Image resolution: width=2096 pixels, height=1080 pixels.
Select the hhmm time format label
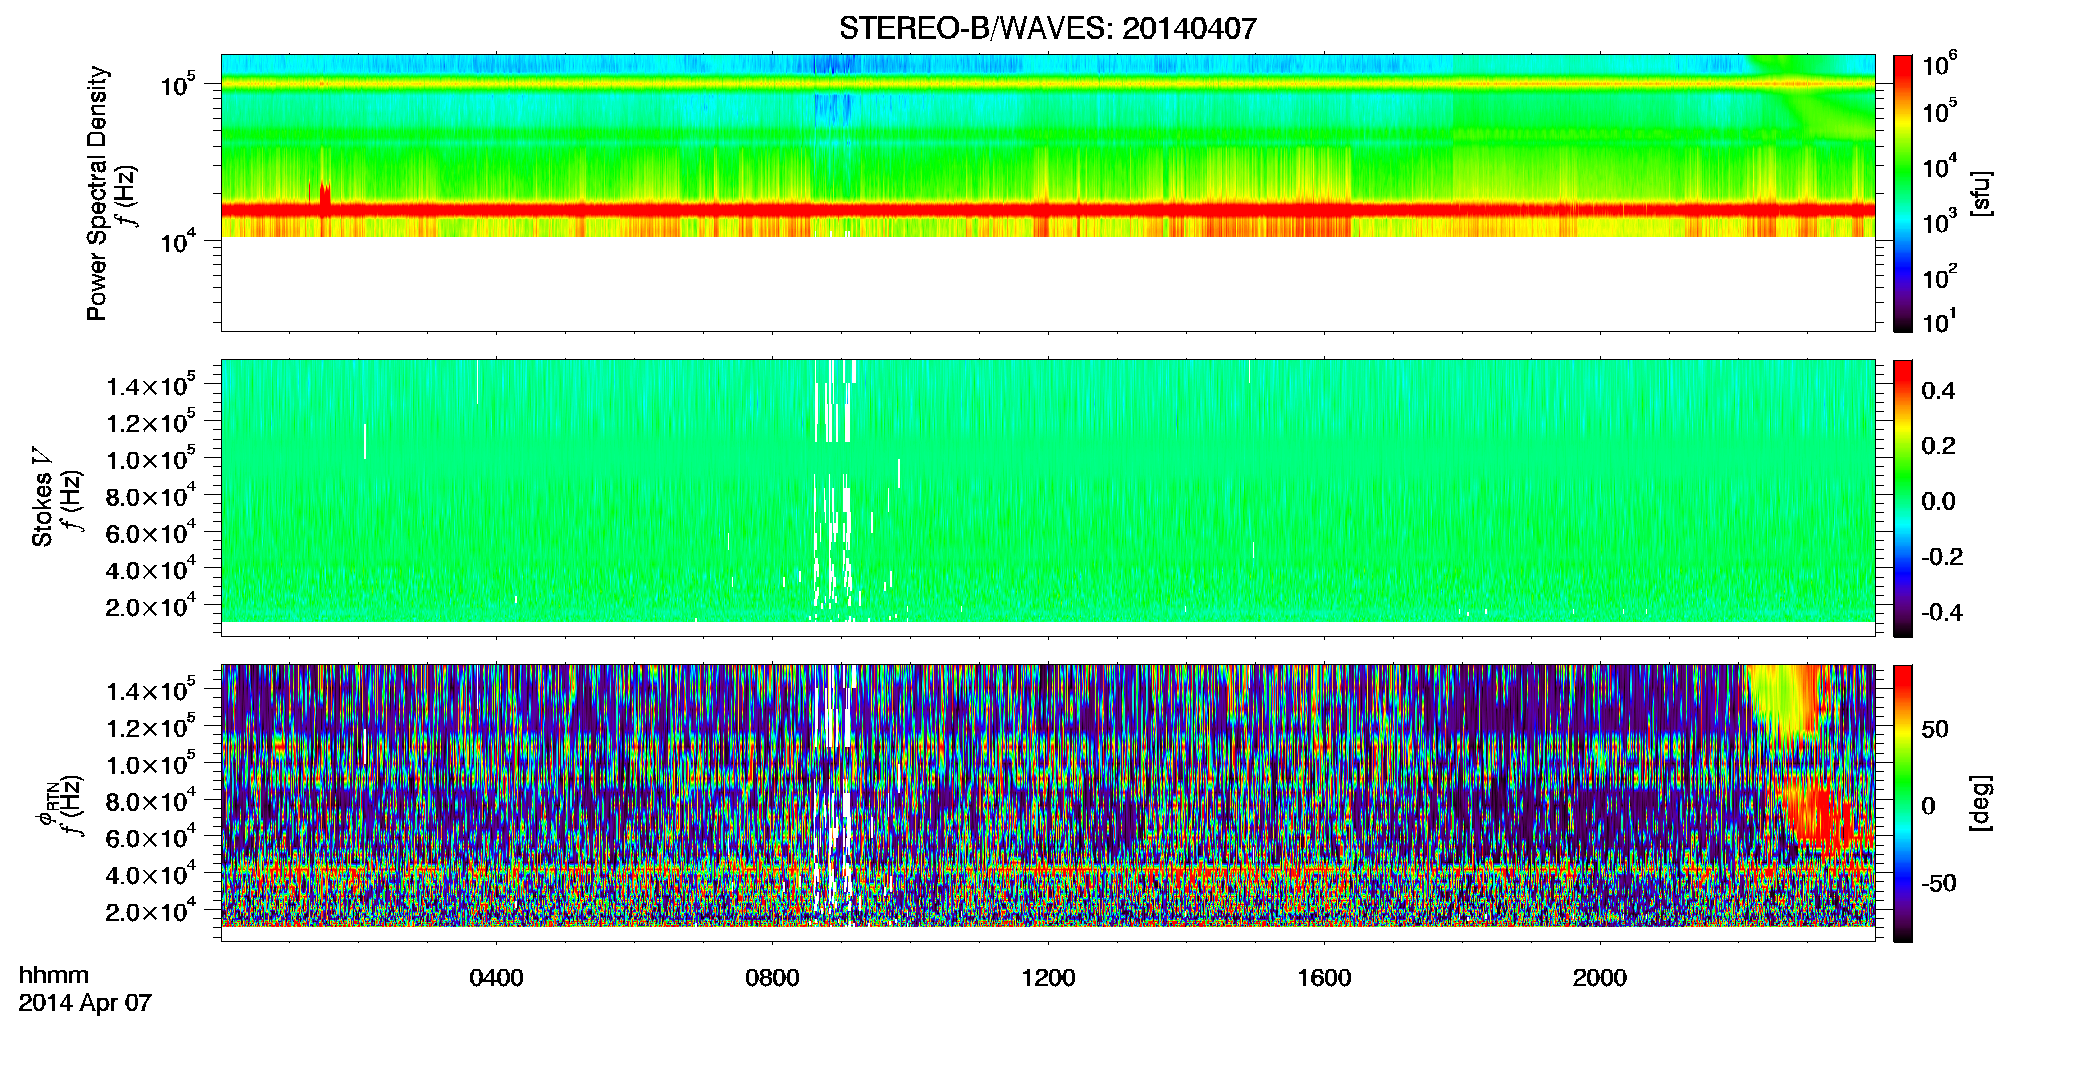54,976
